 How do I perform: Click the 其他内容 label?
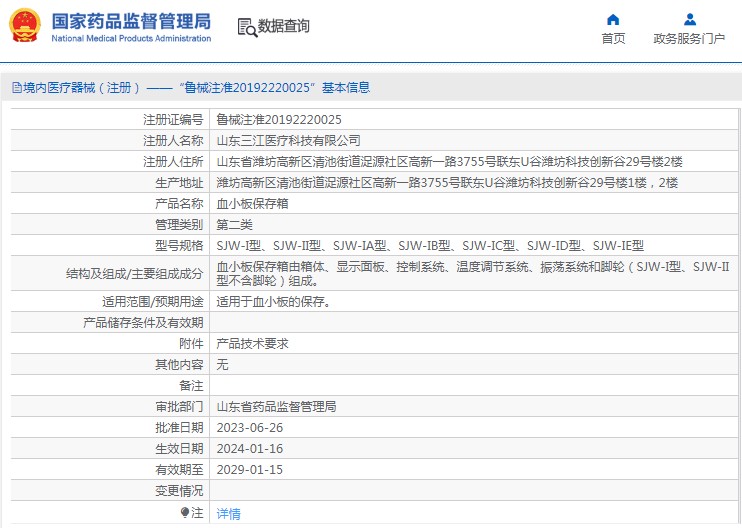tap(179, 364)
